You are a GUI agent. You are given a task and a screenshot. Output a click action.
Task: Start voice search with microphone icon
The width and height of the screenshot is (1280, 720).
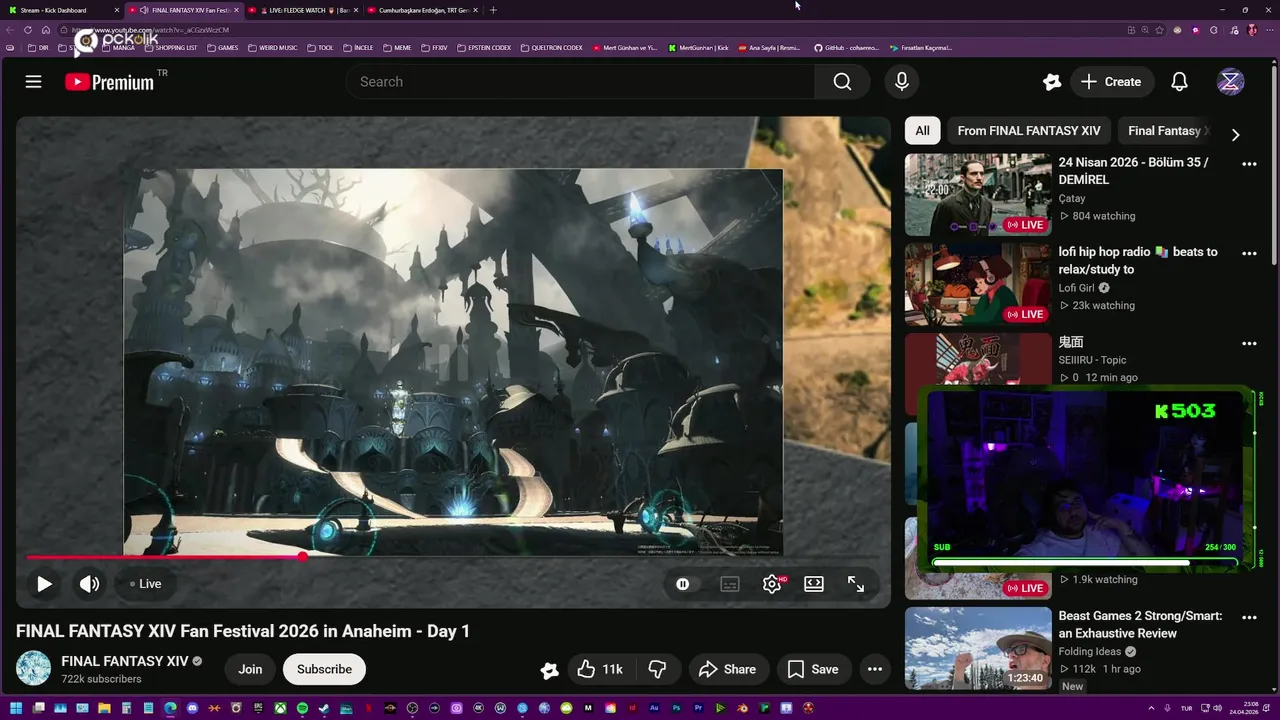(x=902, y=82)
